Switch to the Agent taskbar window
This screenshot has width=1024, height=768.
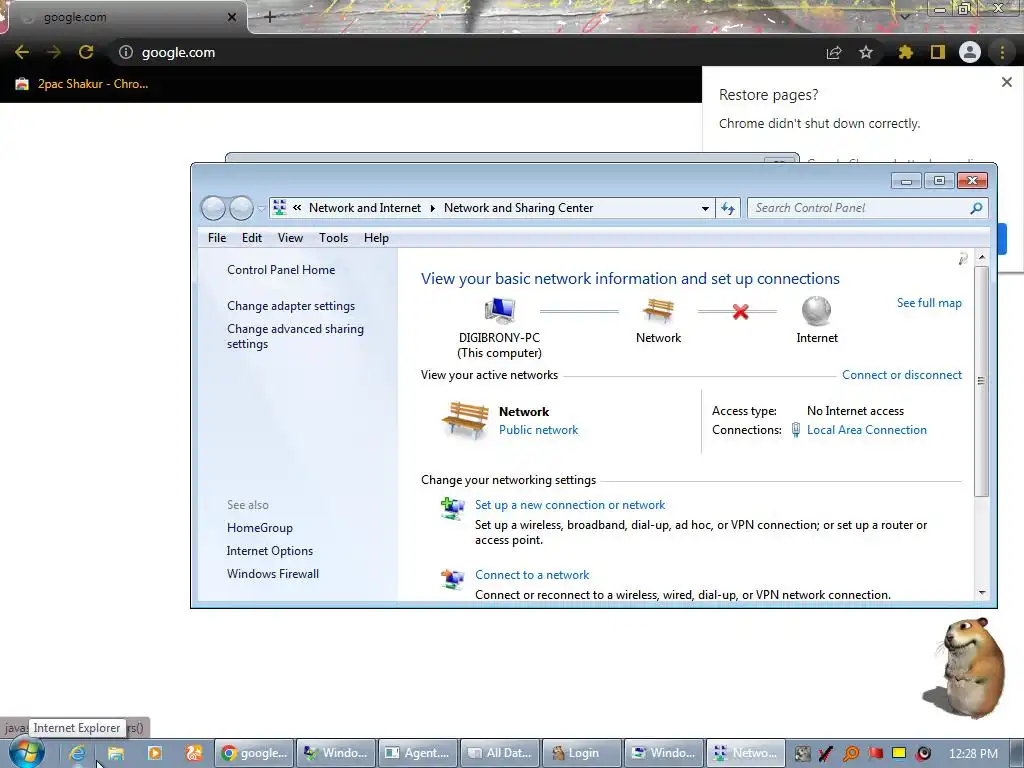(x=418, y=753)
